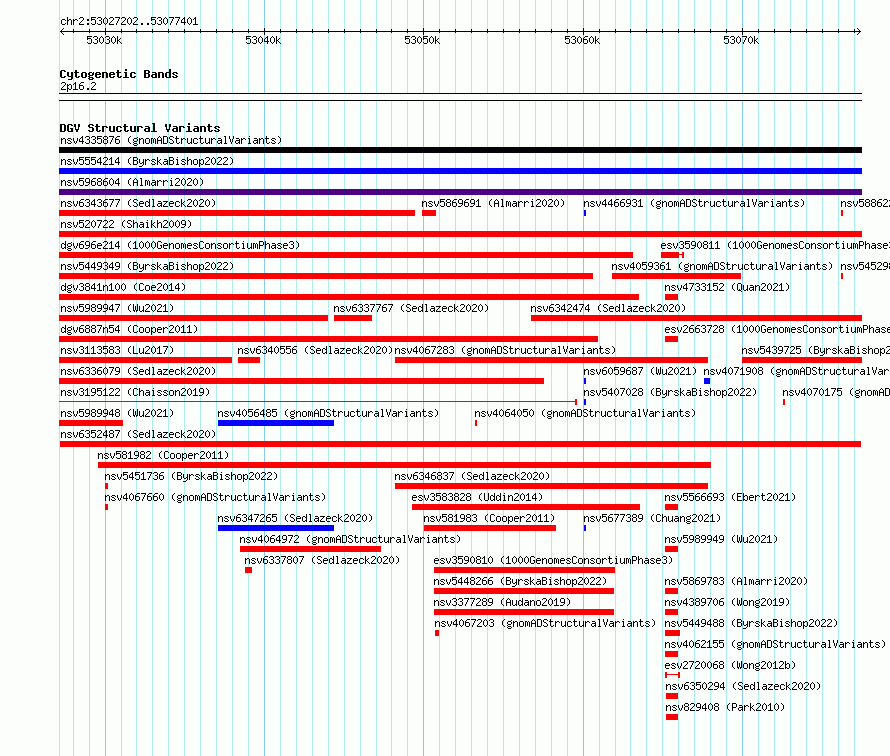
Task: Select nsv581983 Cooper2011 label
Action: pyautogui.click(x=489, y=518)
